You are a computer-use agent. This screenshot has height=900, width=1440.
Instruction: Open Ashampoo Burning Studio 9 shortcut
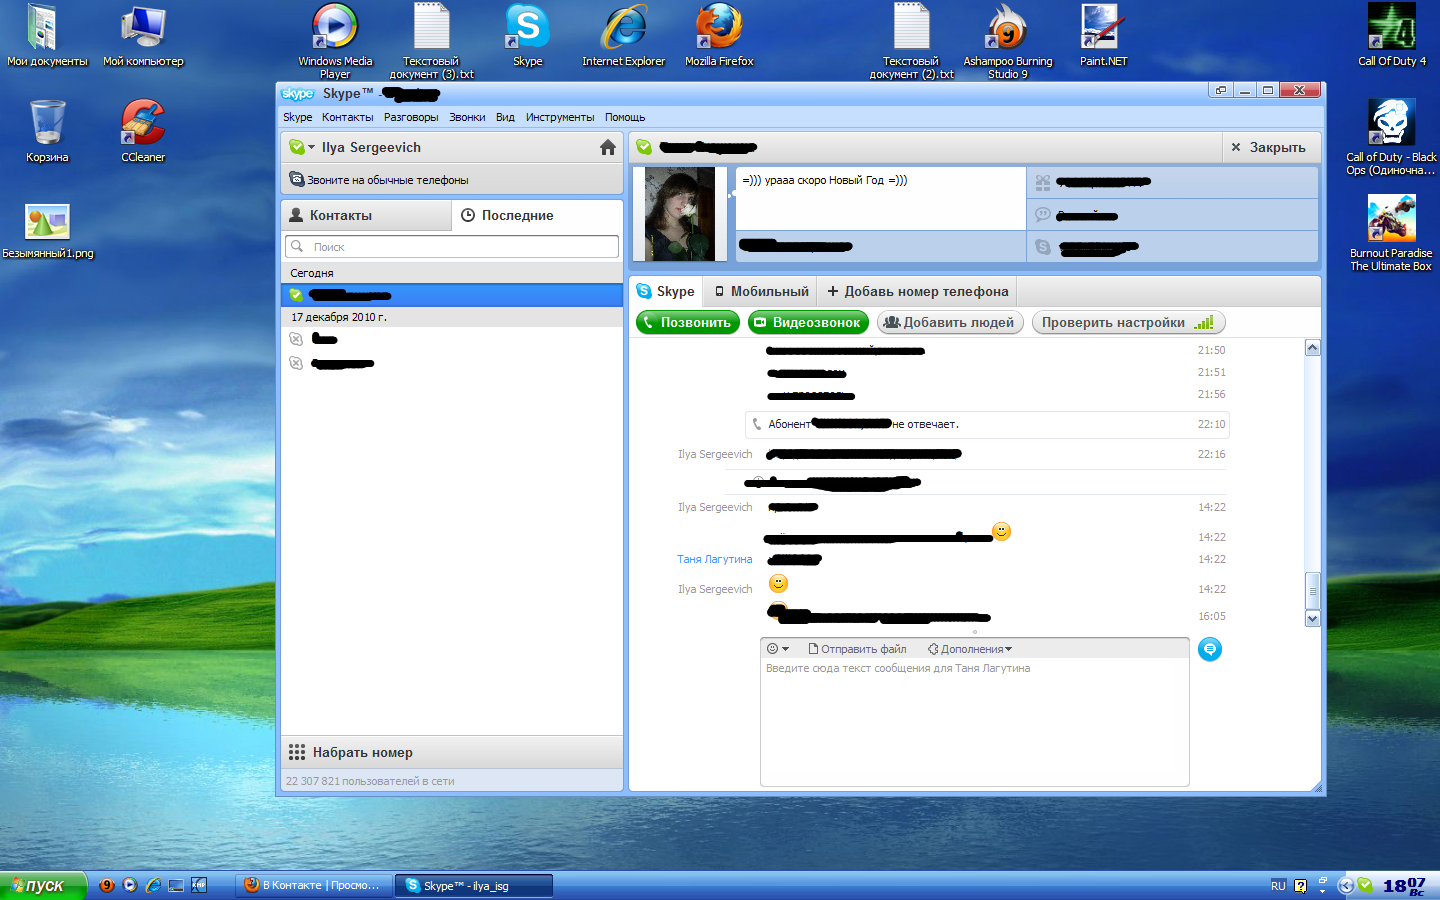1008,41
